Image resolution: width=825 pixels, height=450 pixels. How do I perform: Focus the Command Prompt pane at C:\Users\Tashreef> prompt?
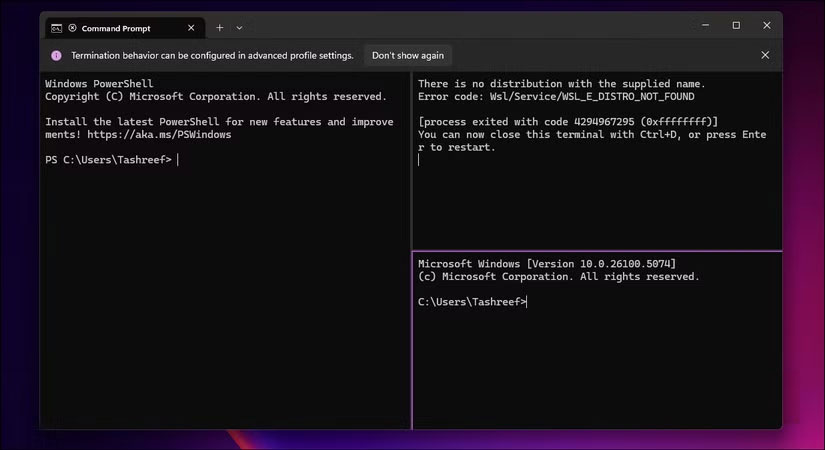coord(472,302)
